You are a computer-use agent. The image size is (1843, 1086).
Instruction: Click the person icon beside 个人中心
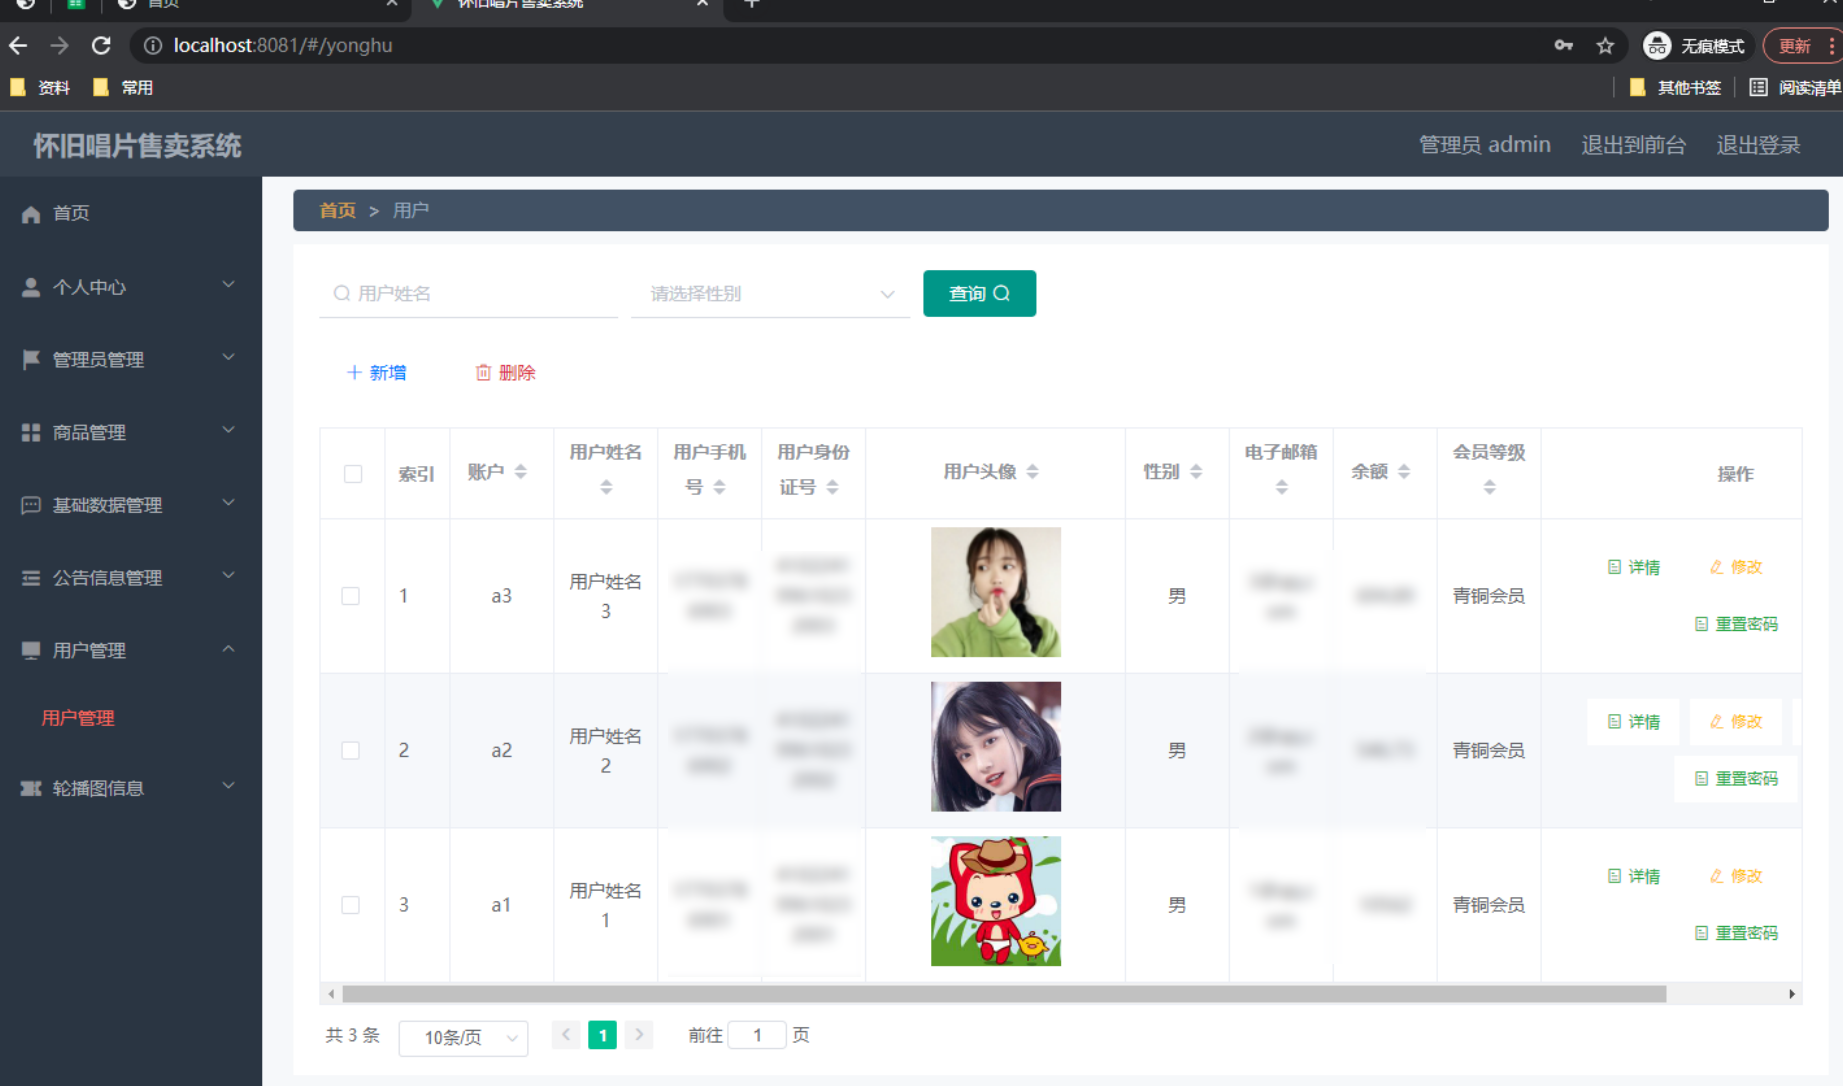tap(31, 288)
